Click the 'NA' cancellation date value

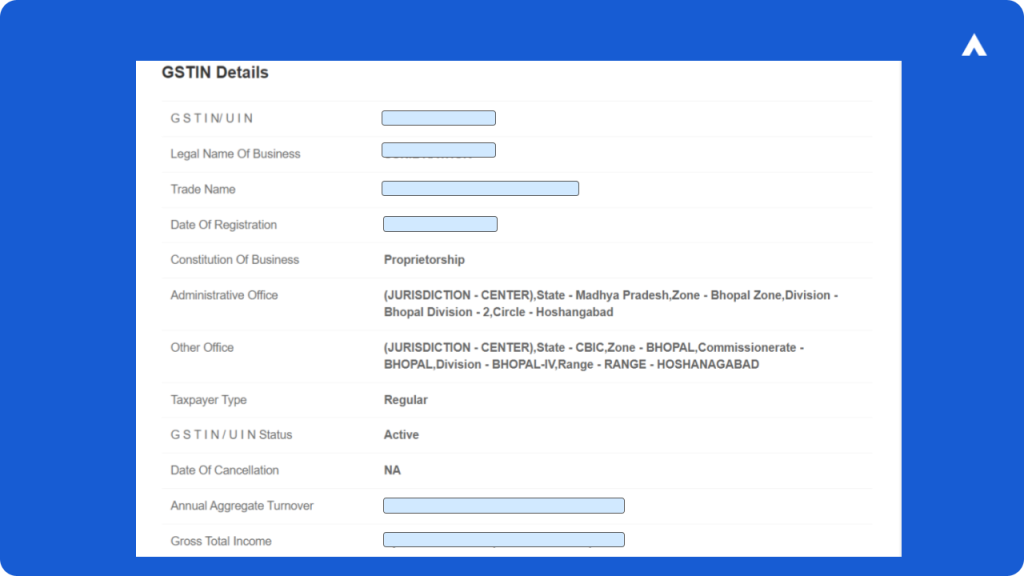pos(392,470)
